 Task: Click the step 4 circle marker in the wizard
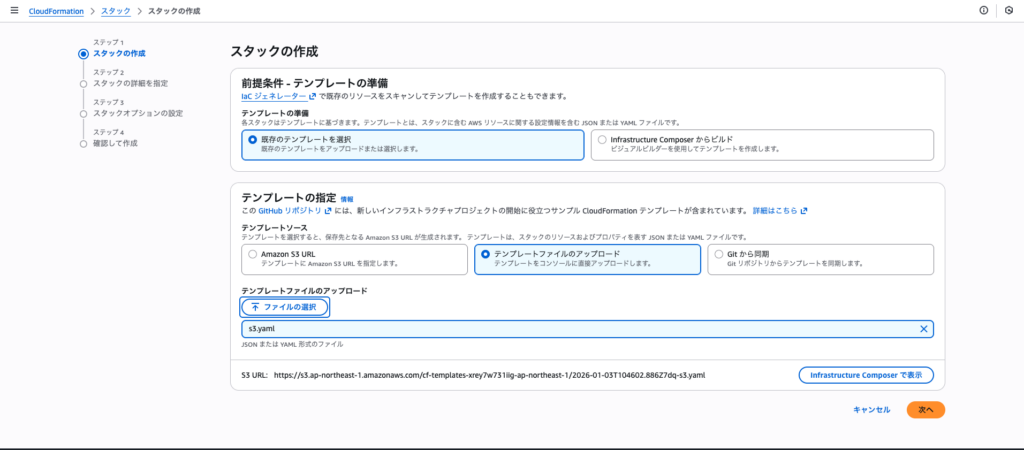[84, 144]
